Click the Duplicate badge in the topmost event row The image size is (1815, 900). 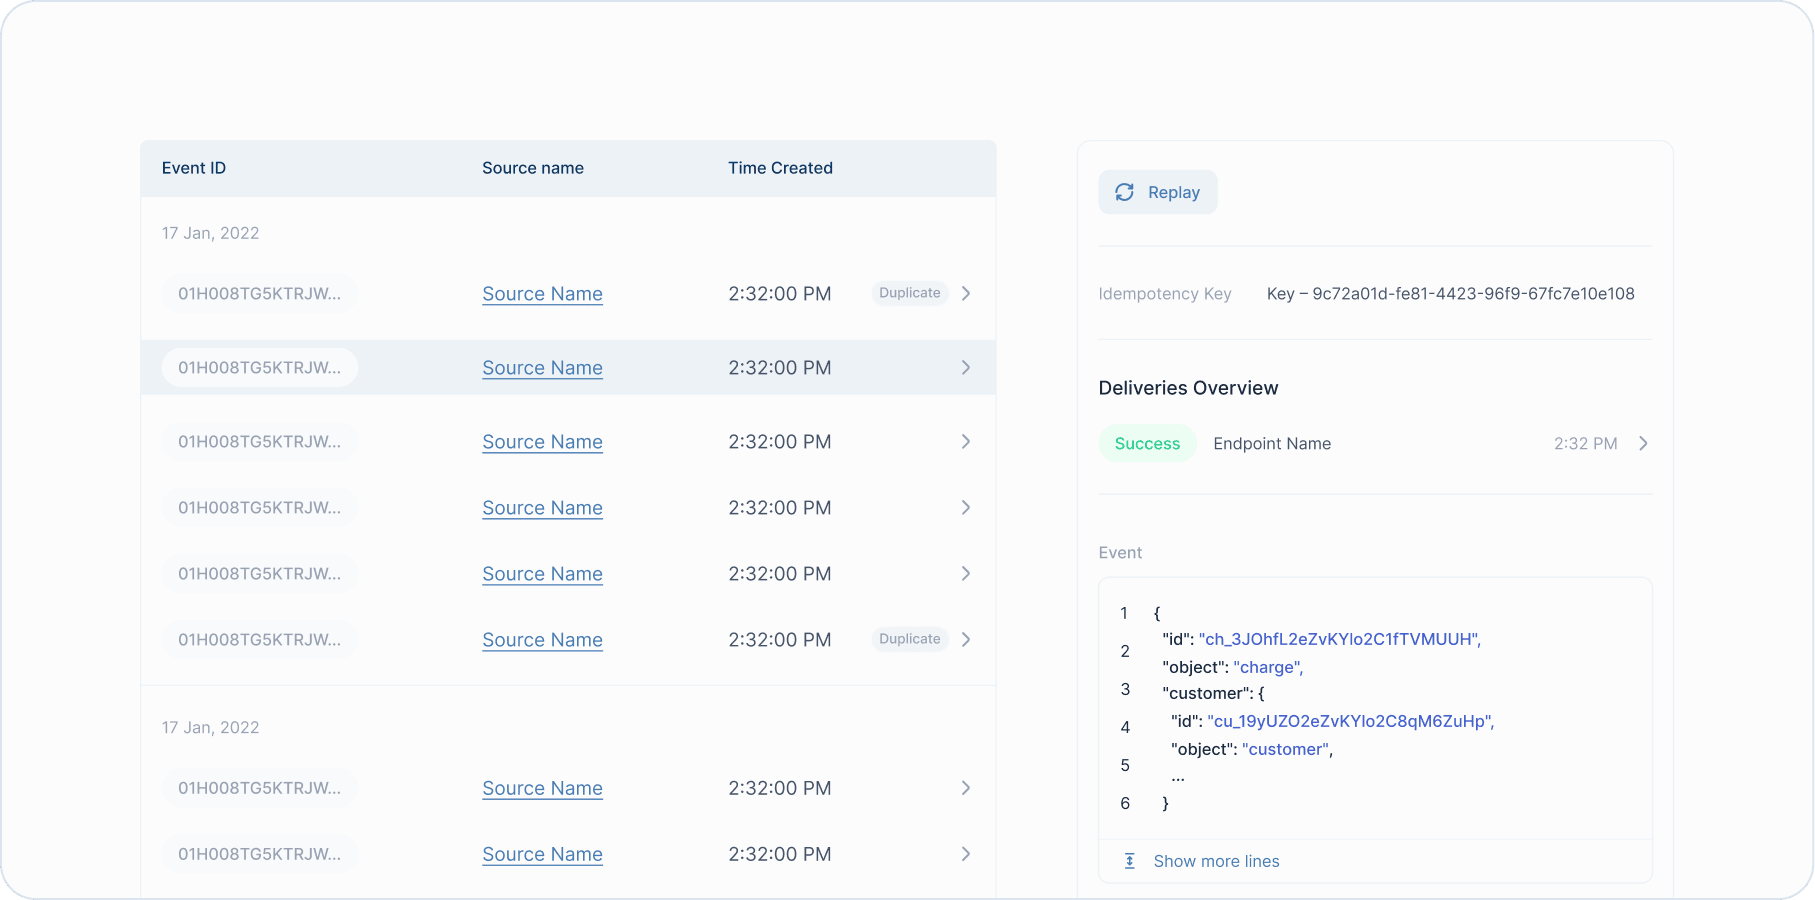(x=909, y=293)
